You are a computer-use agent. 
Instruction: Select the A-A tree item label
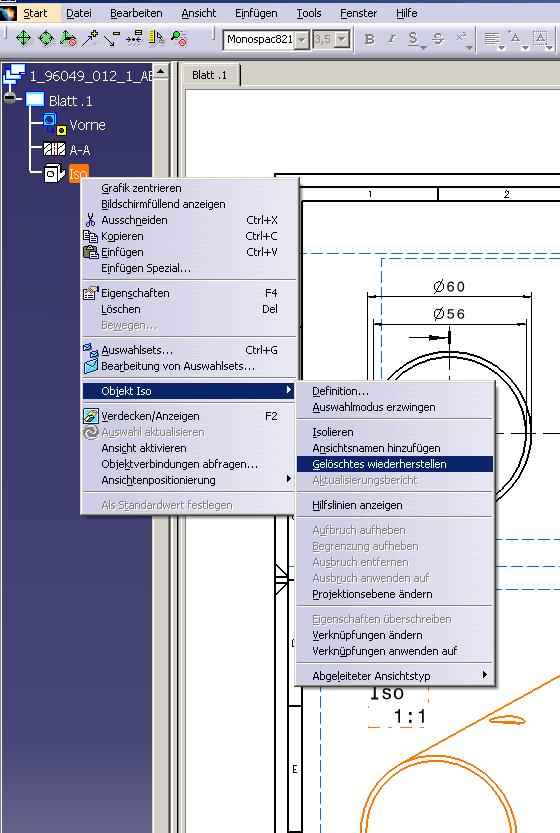[80, 150]
